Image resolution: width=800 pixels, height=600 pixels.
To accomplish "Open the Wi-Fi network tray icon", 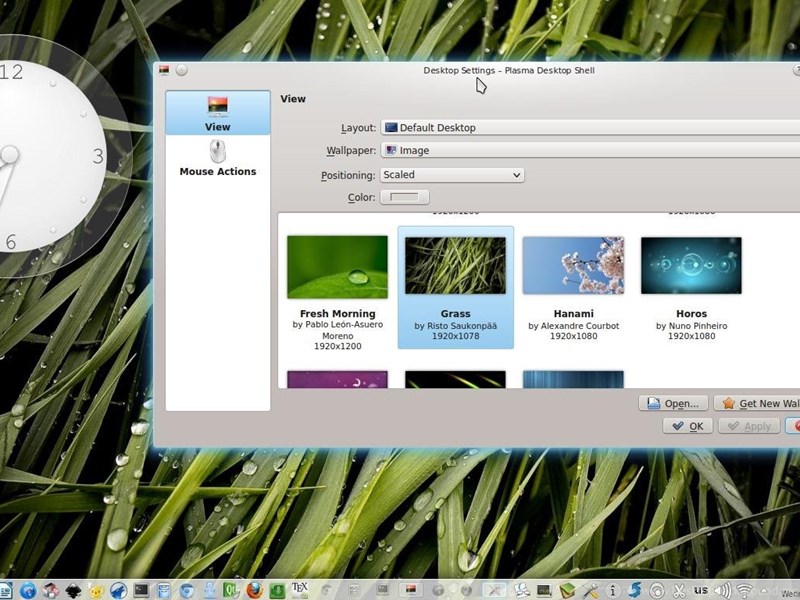I will tap(745, 591).
